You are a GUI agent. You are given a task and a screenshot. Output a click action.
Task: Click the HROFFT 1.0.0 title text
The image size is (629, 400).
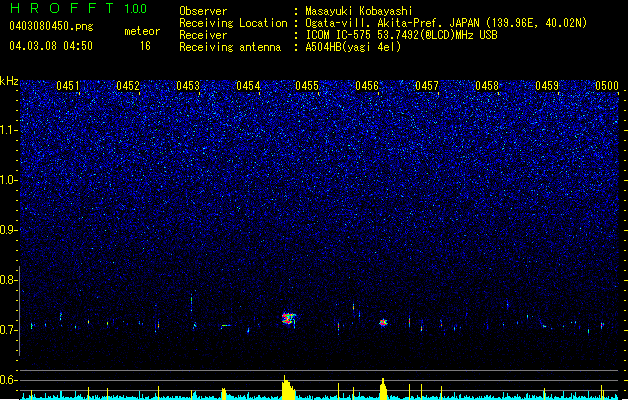click(79, 8)
